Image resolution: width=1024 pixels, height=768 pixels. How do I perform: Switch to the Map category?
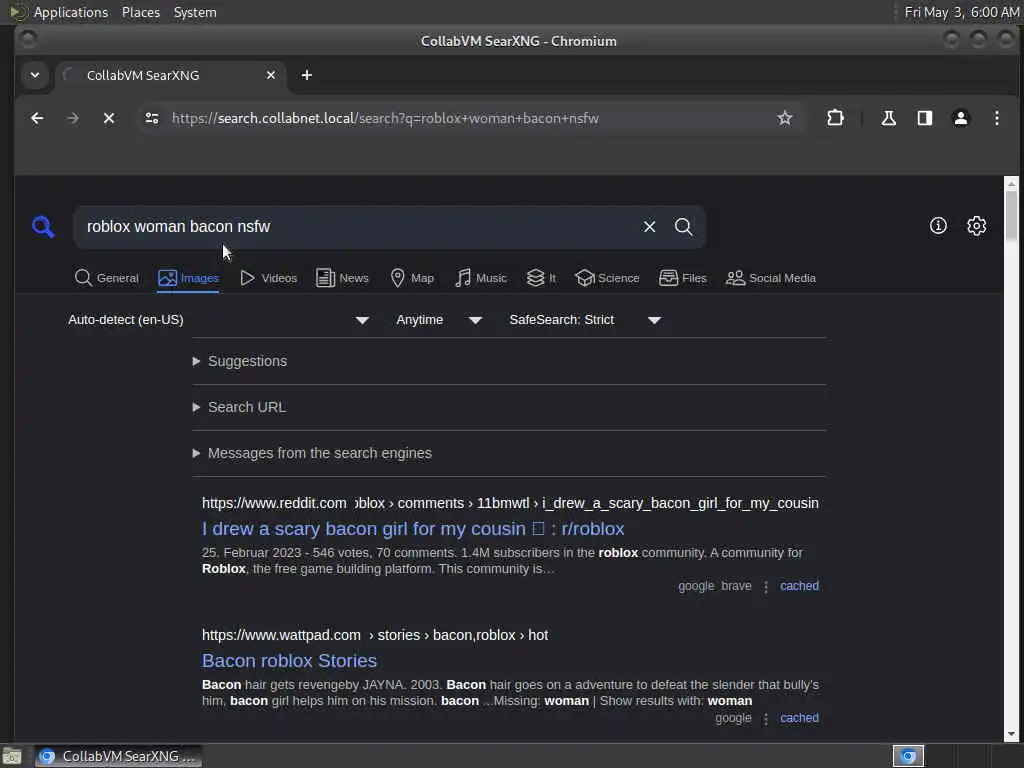click(412, 278)
